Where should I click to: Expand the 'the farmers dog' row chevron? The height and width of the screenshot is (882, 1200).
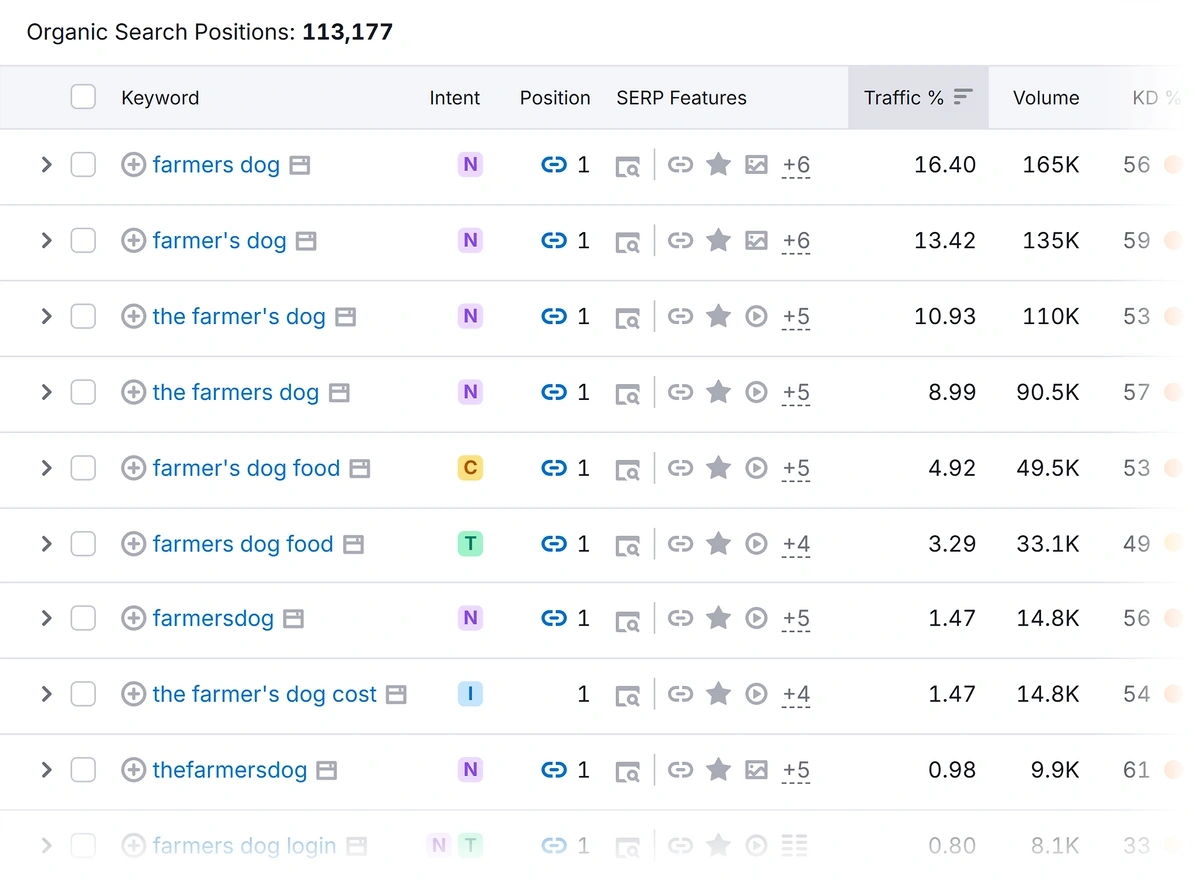click(46, 393)
